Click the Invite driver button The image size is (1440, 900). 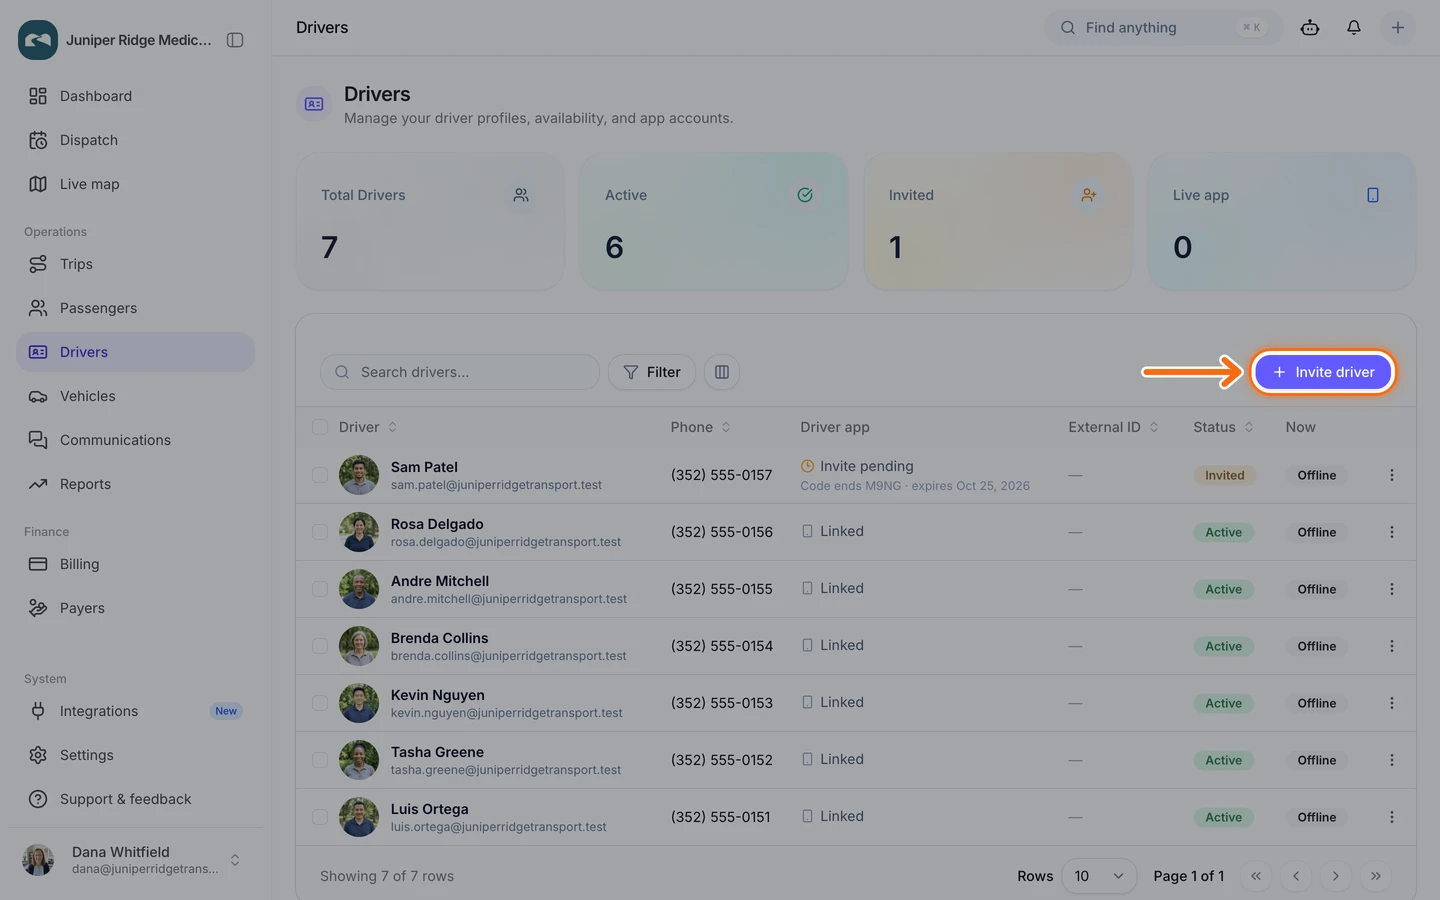click(1323, 372)
